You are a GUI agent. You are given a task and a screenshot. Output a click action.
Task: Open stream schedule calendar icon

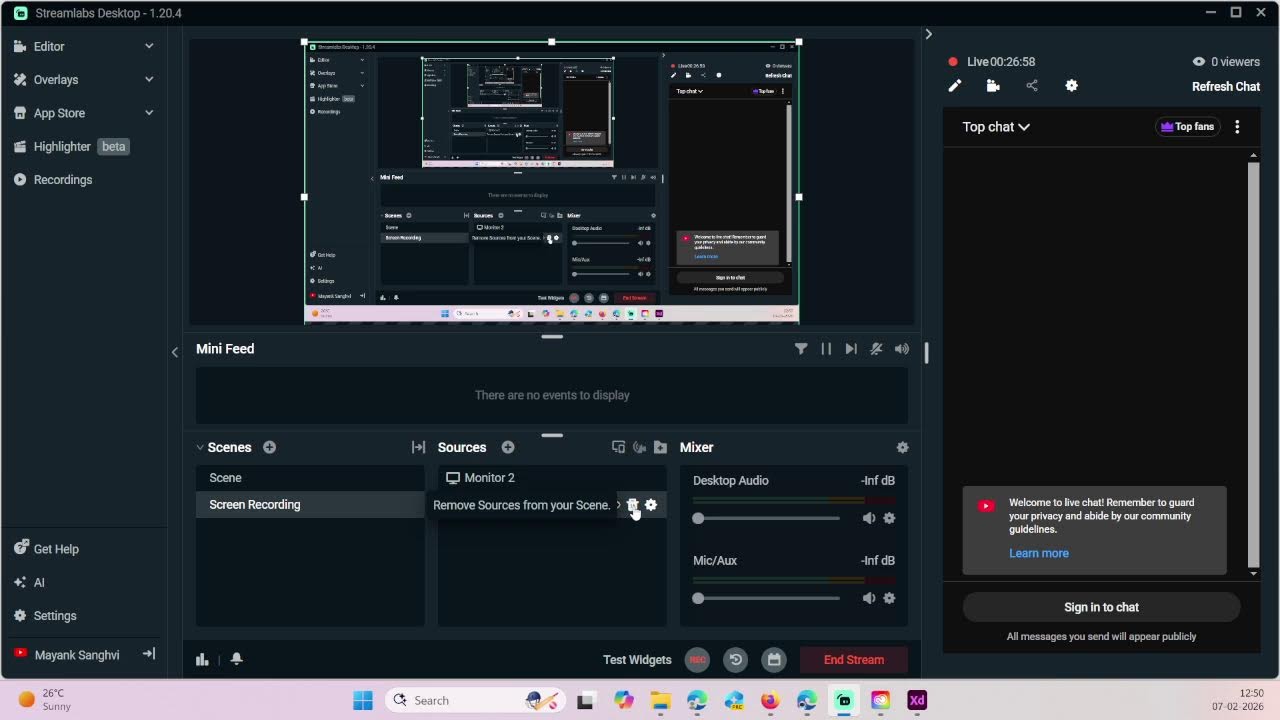[773, 660]
